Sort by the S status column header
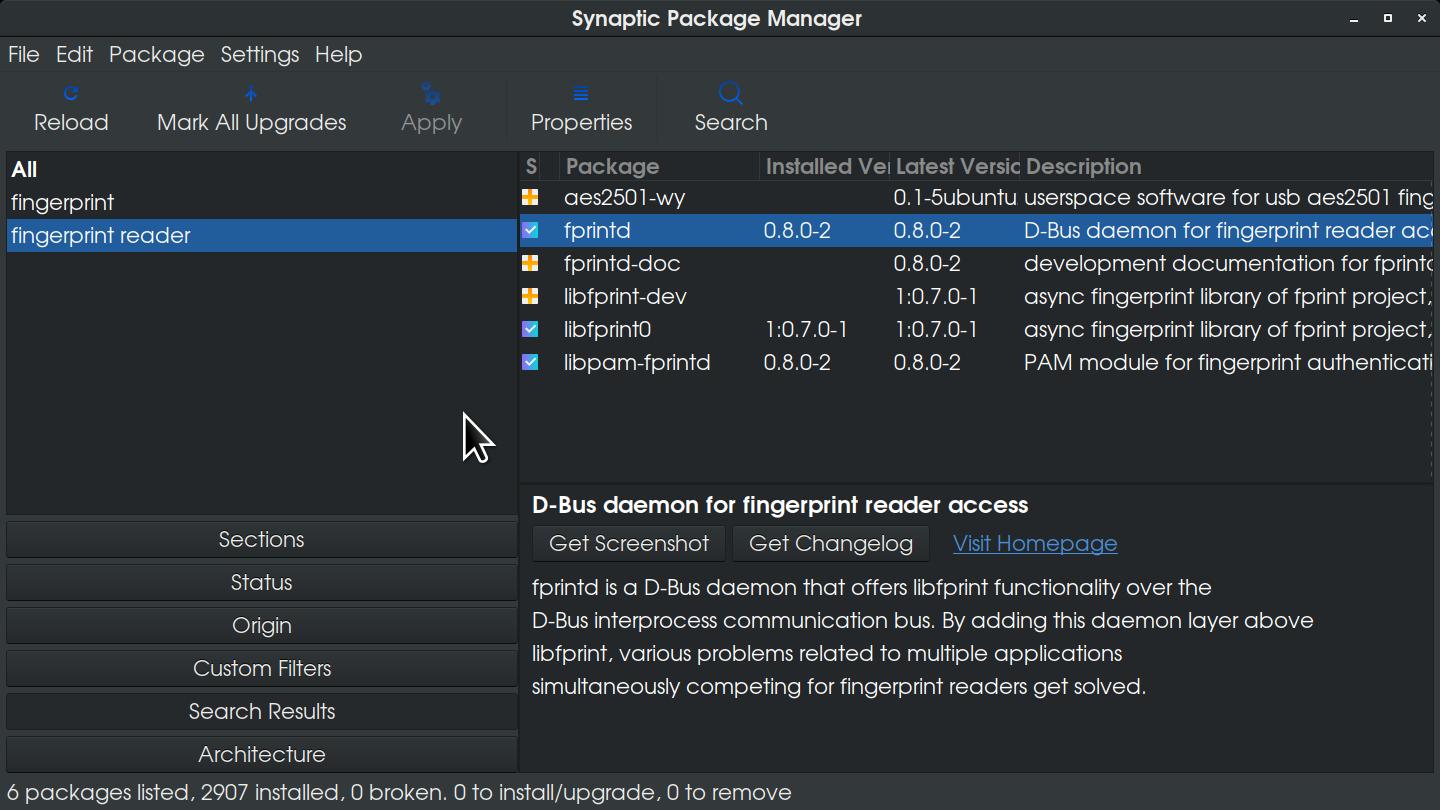This screenshot has height=810, width=1440. (531, 166)
